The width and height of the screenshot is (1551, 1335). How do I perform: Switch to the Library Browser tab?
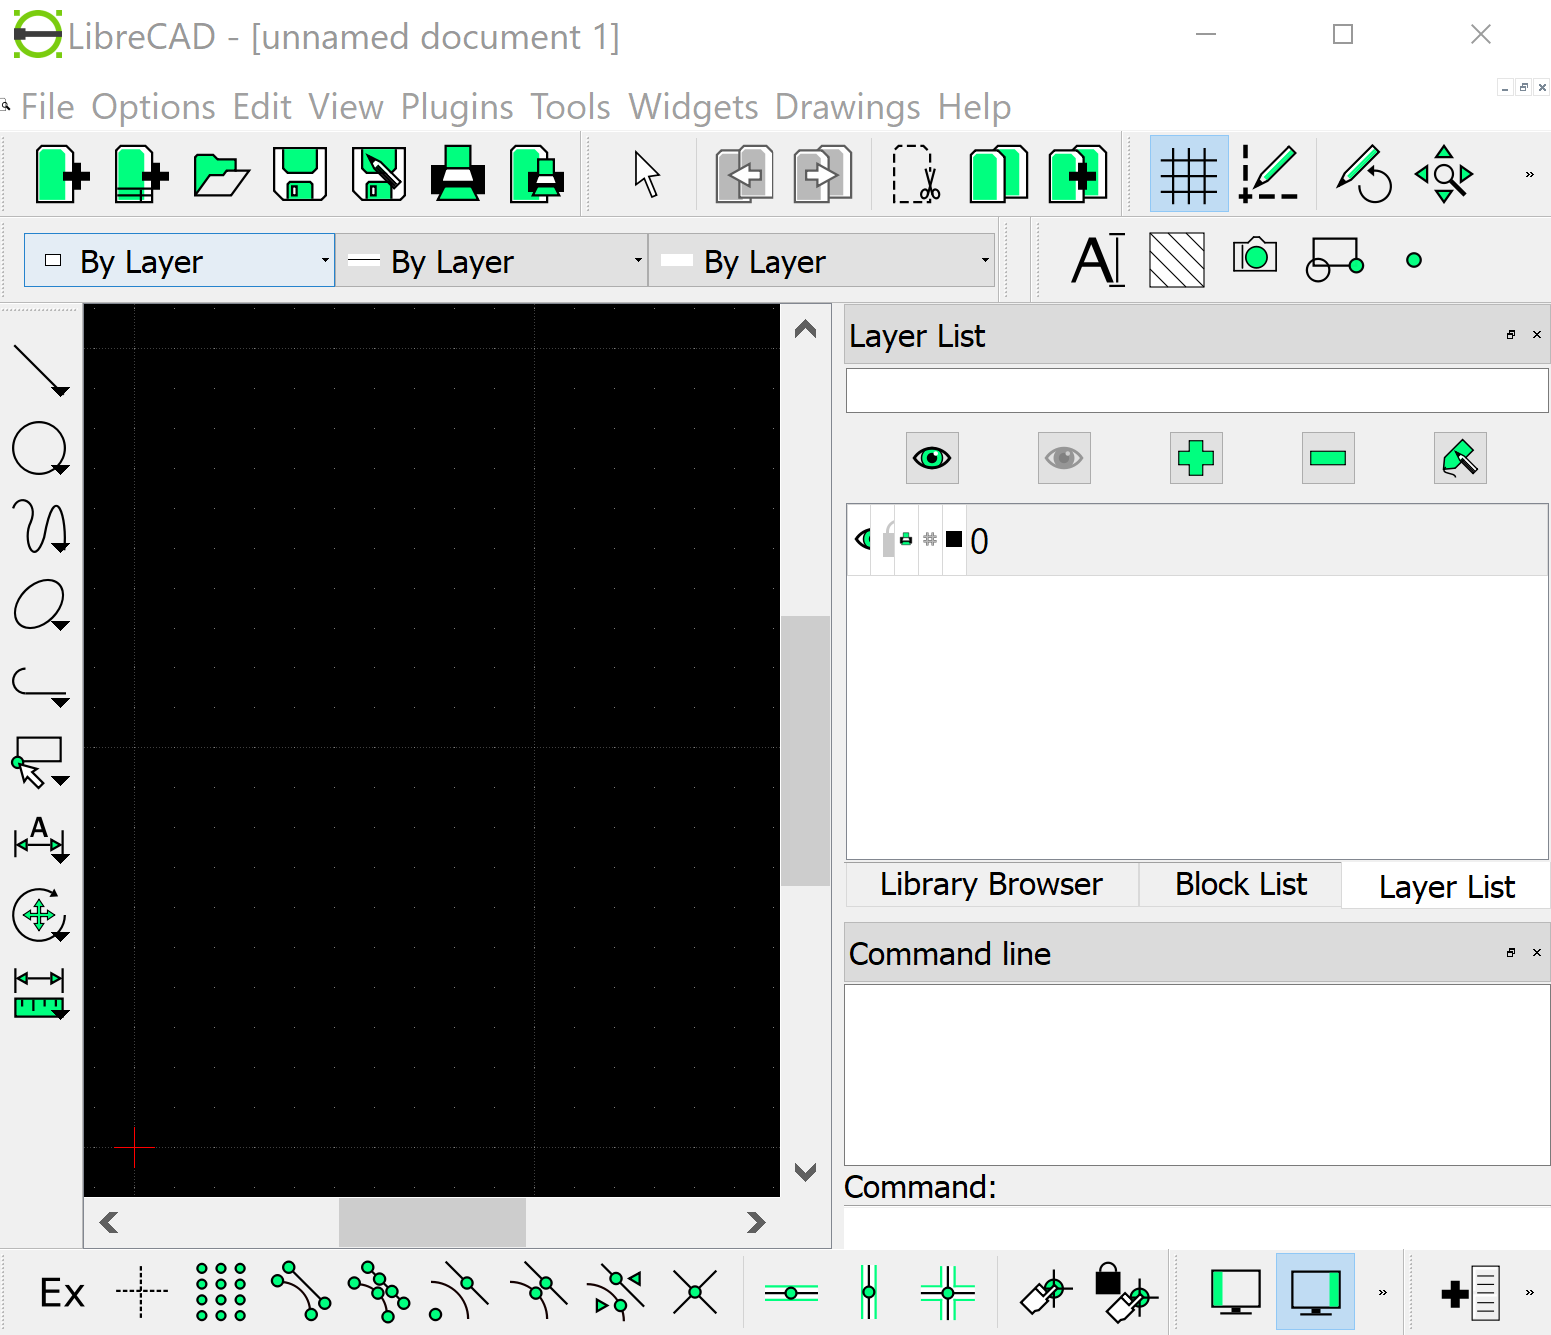991,884
